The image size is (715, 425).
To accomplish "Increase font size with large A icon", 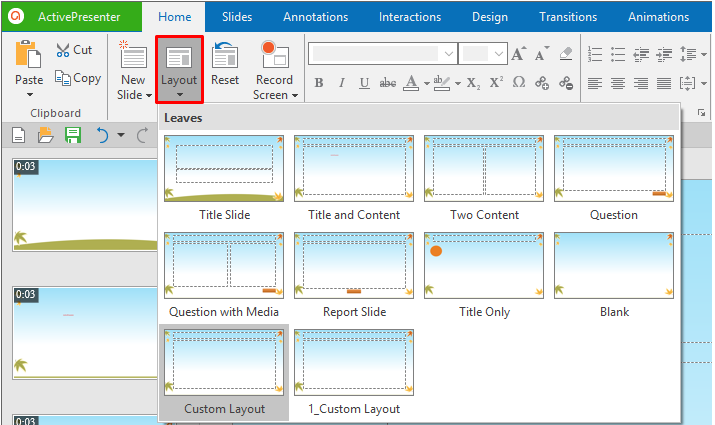I will [x=518, y=54].
